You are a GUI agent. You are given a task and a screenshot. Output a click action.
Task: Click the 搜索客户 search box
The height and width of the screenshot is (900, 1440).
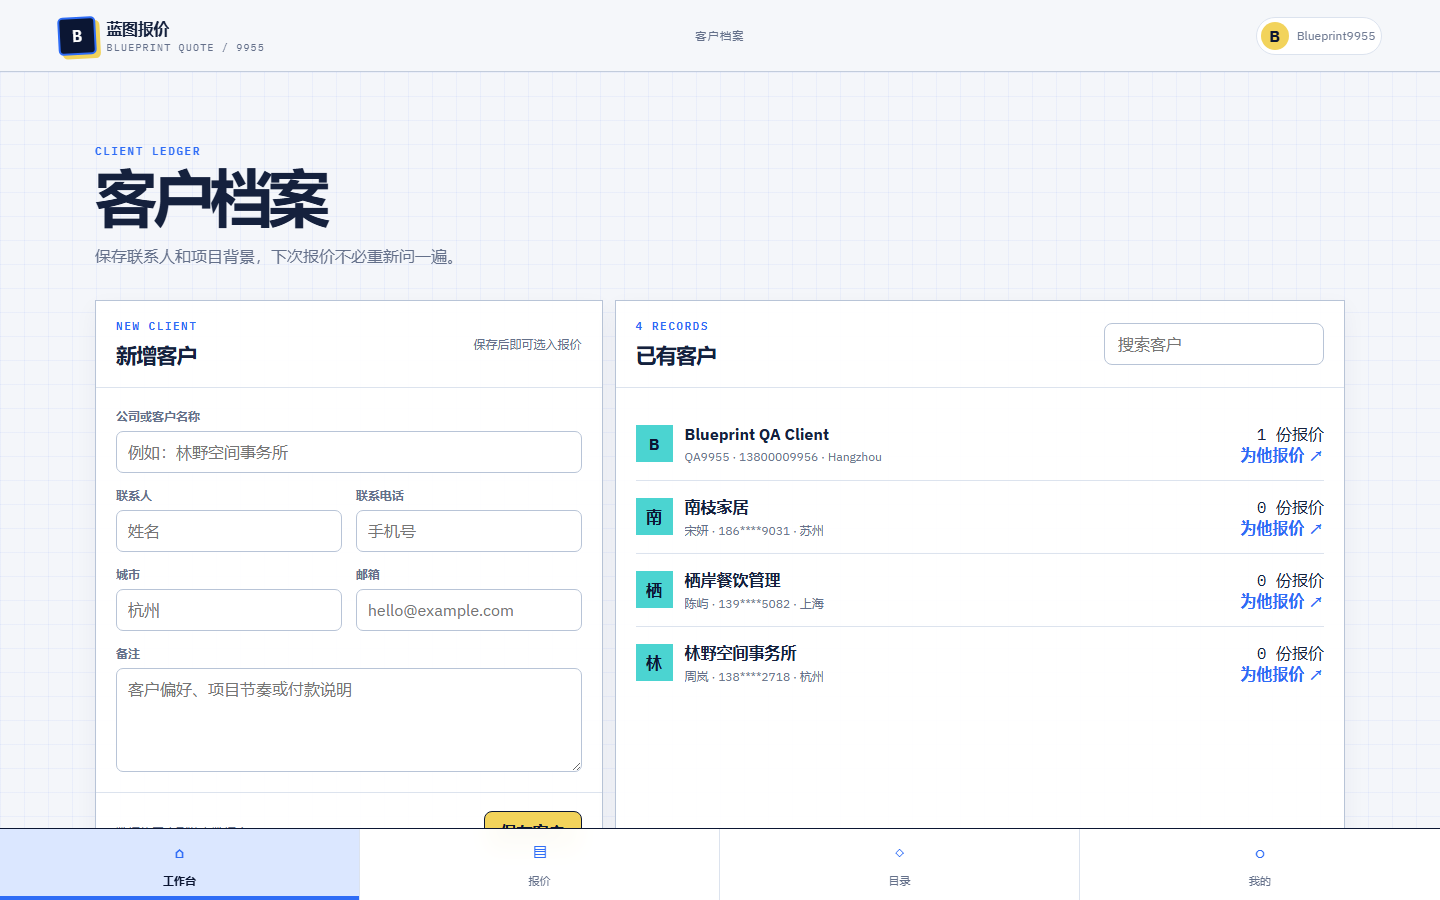[x=1214, y=344]
